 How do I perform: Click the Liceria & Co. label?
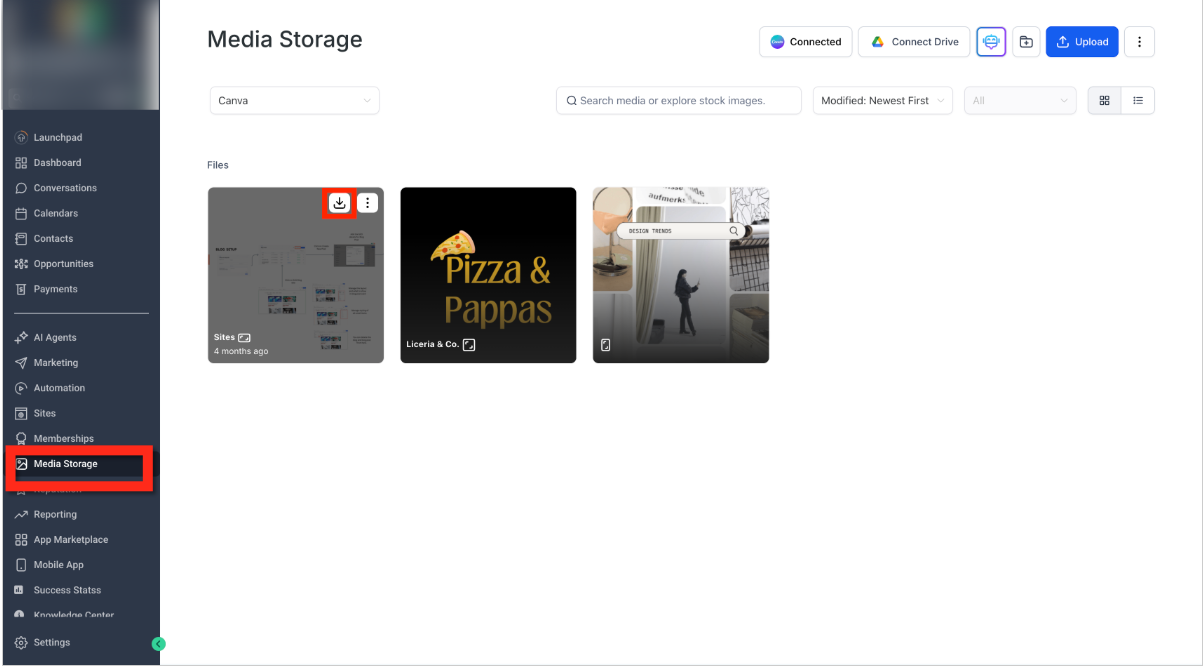tap(433, 345)
